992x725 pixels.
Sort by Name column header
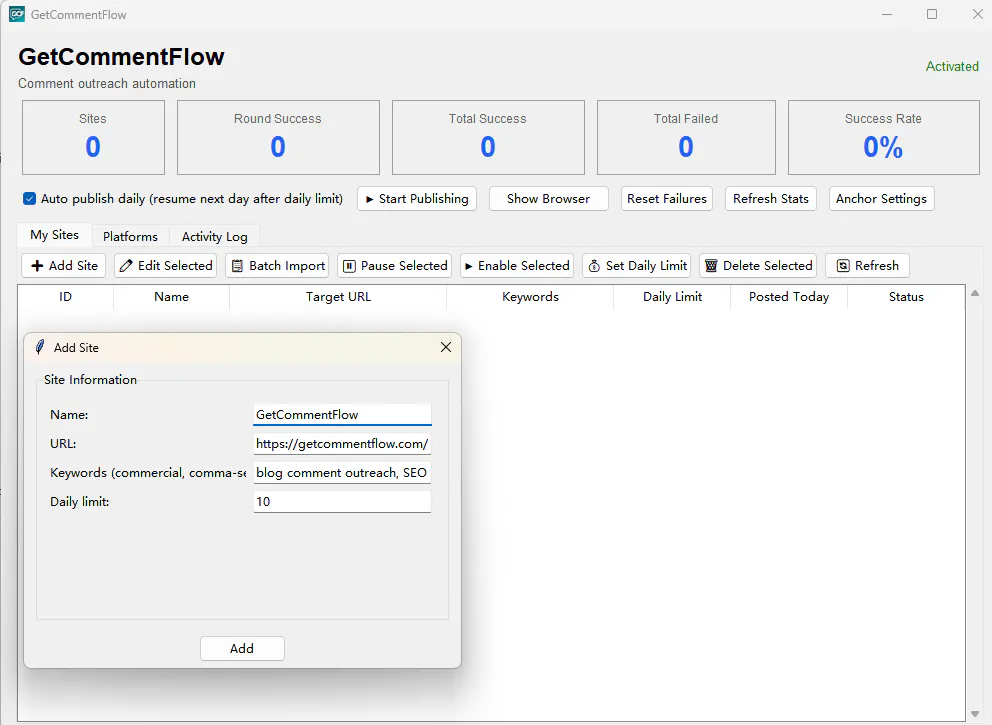pos(171,297)
